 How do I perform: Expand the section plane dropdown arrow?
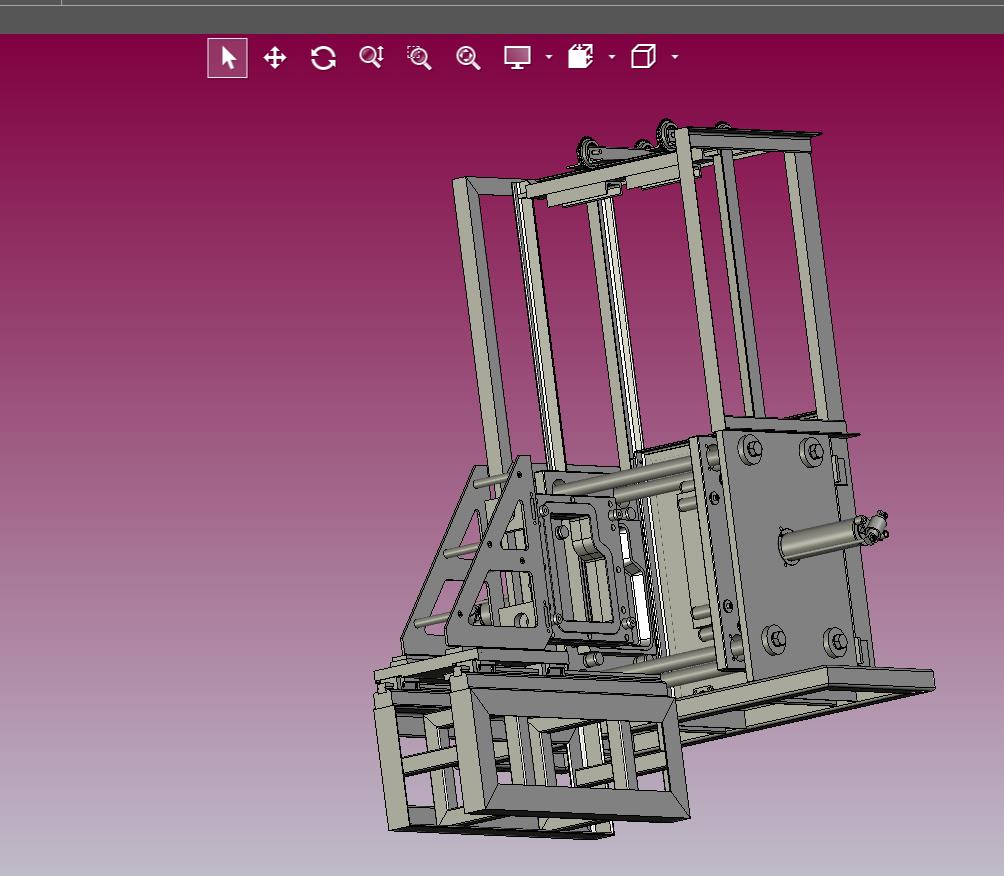click(x=611, y=57)
